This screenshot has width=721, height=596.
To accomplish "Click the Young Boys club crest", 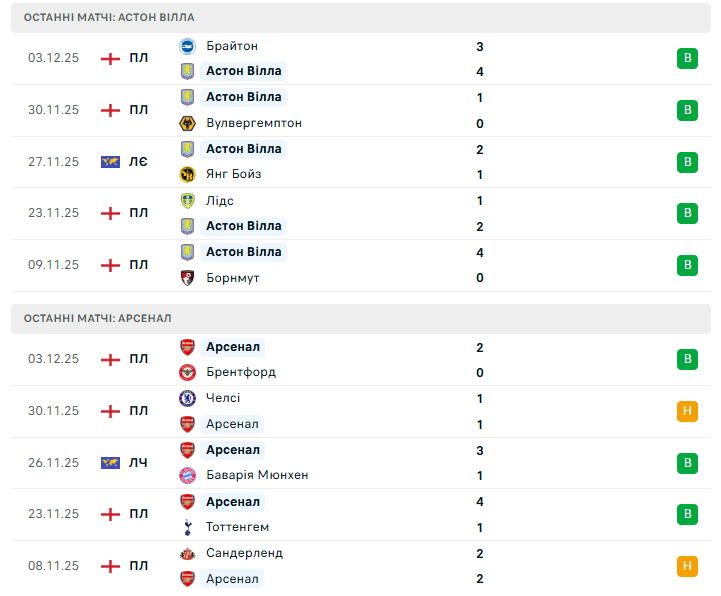I will click(187, 175).
